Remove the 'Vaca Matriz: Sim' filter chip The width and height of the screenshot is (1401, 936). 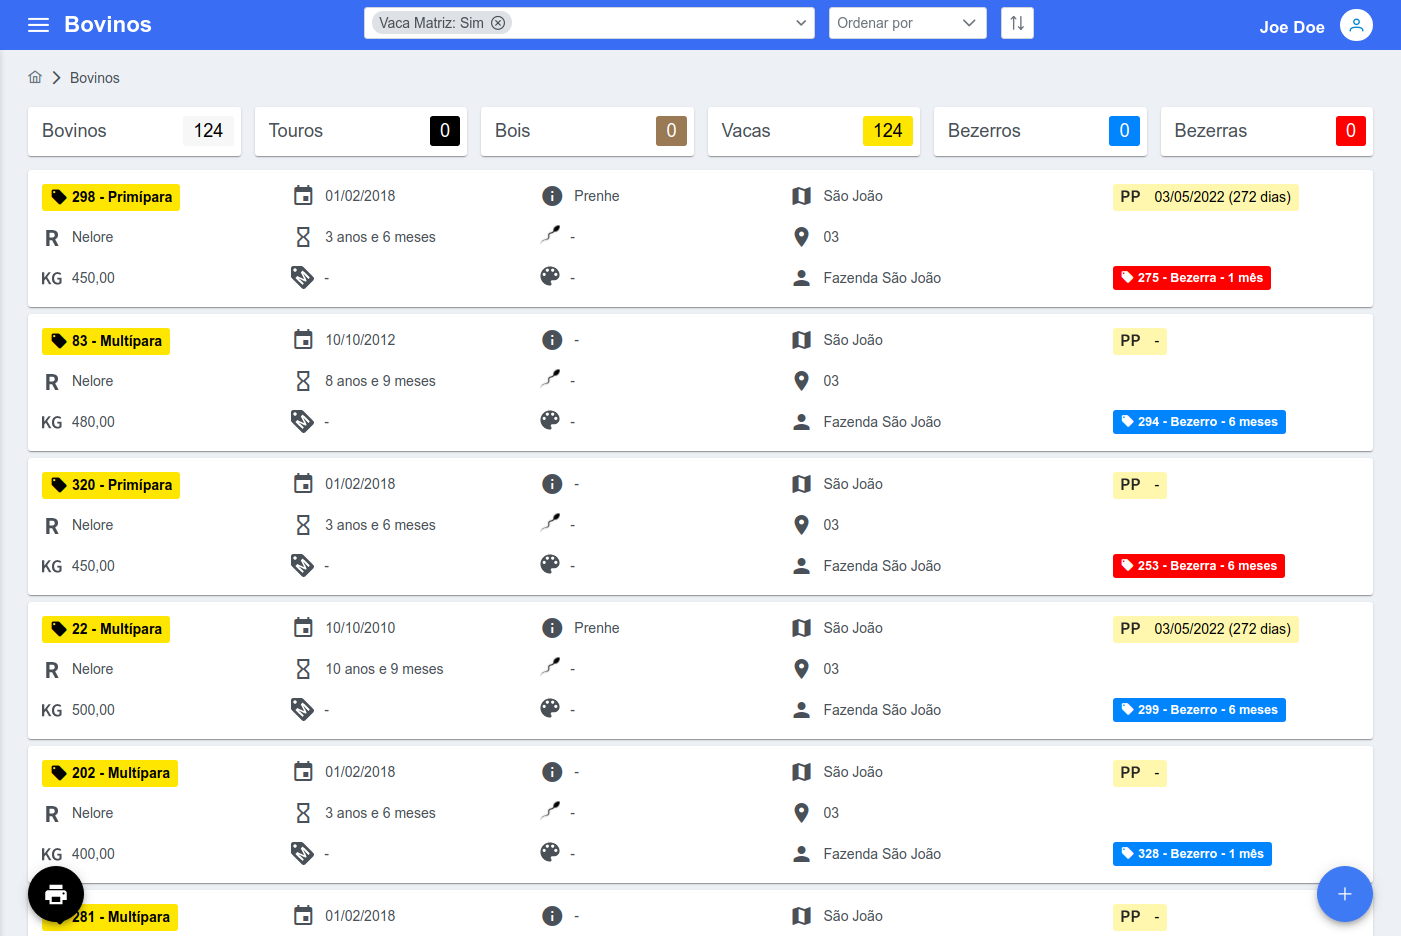(x=498, y=23)
